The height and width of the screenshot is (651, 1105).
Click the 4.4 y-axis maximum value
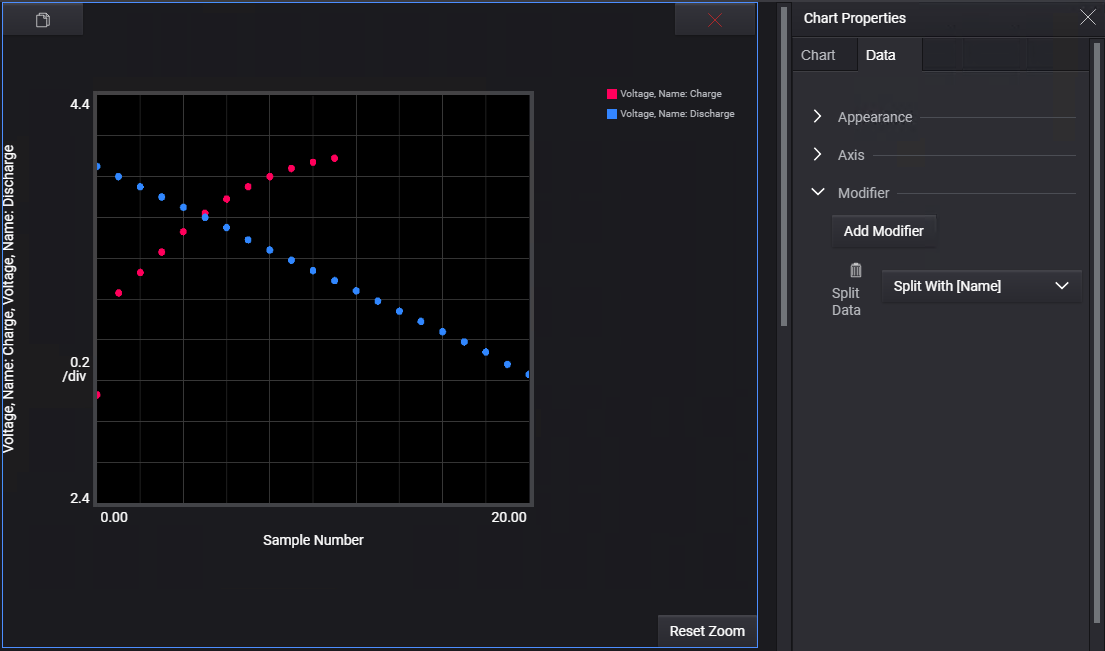point(80,104)
